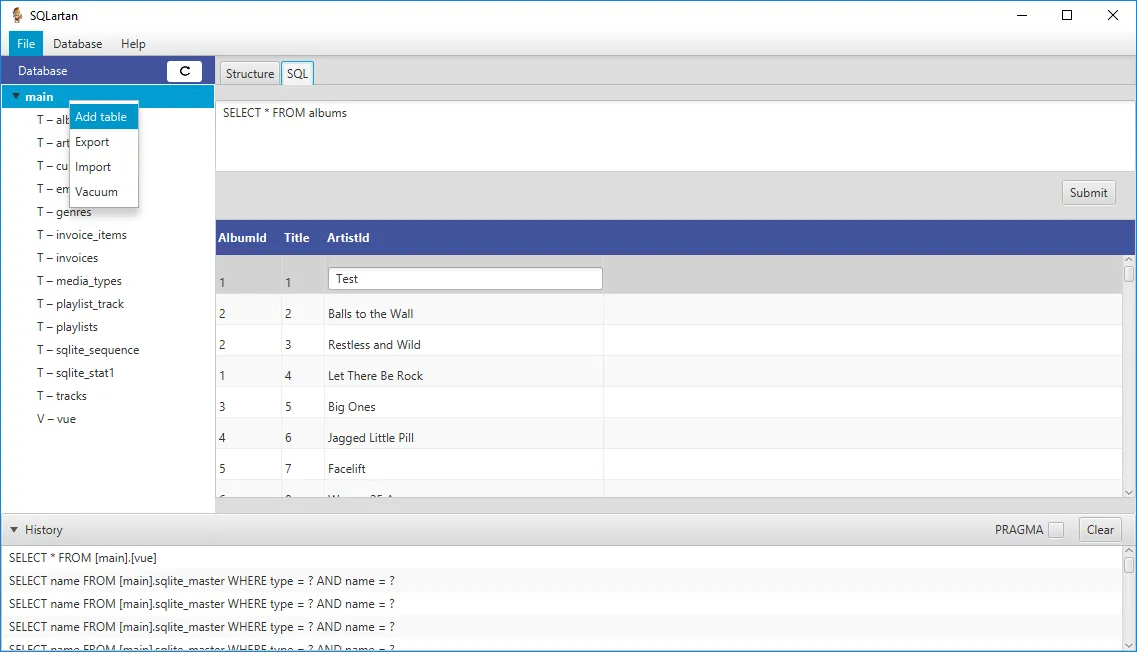Click the SQL query text area
This screenshot has height=652, width=1137.
[x=675, y=135]
